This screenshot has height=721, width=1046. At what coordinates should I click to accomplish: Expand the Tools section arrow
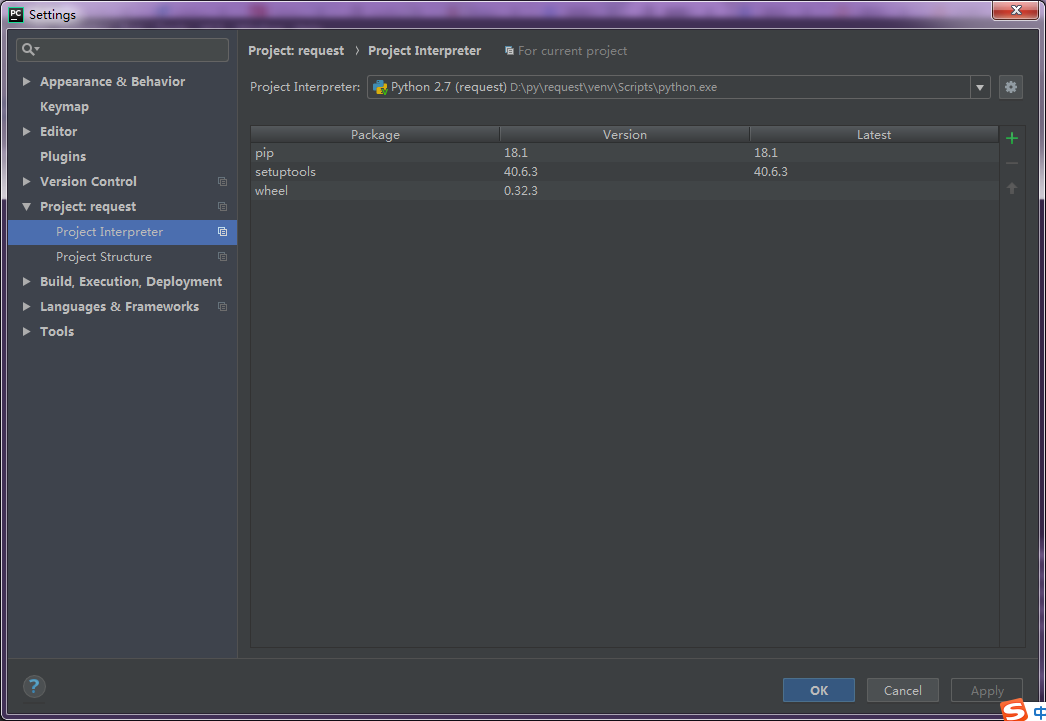tap(26, 331)
